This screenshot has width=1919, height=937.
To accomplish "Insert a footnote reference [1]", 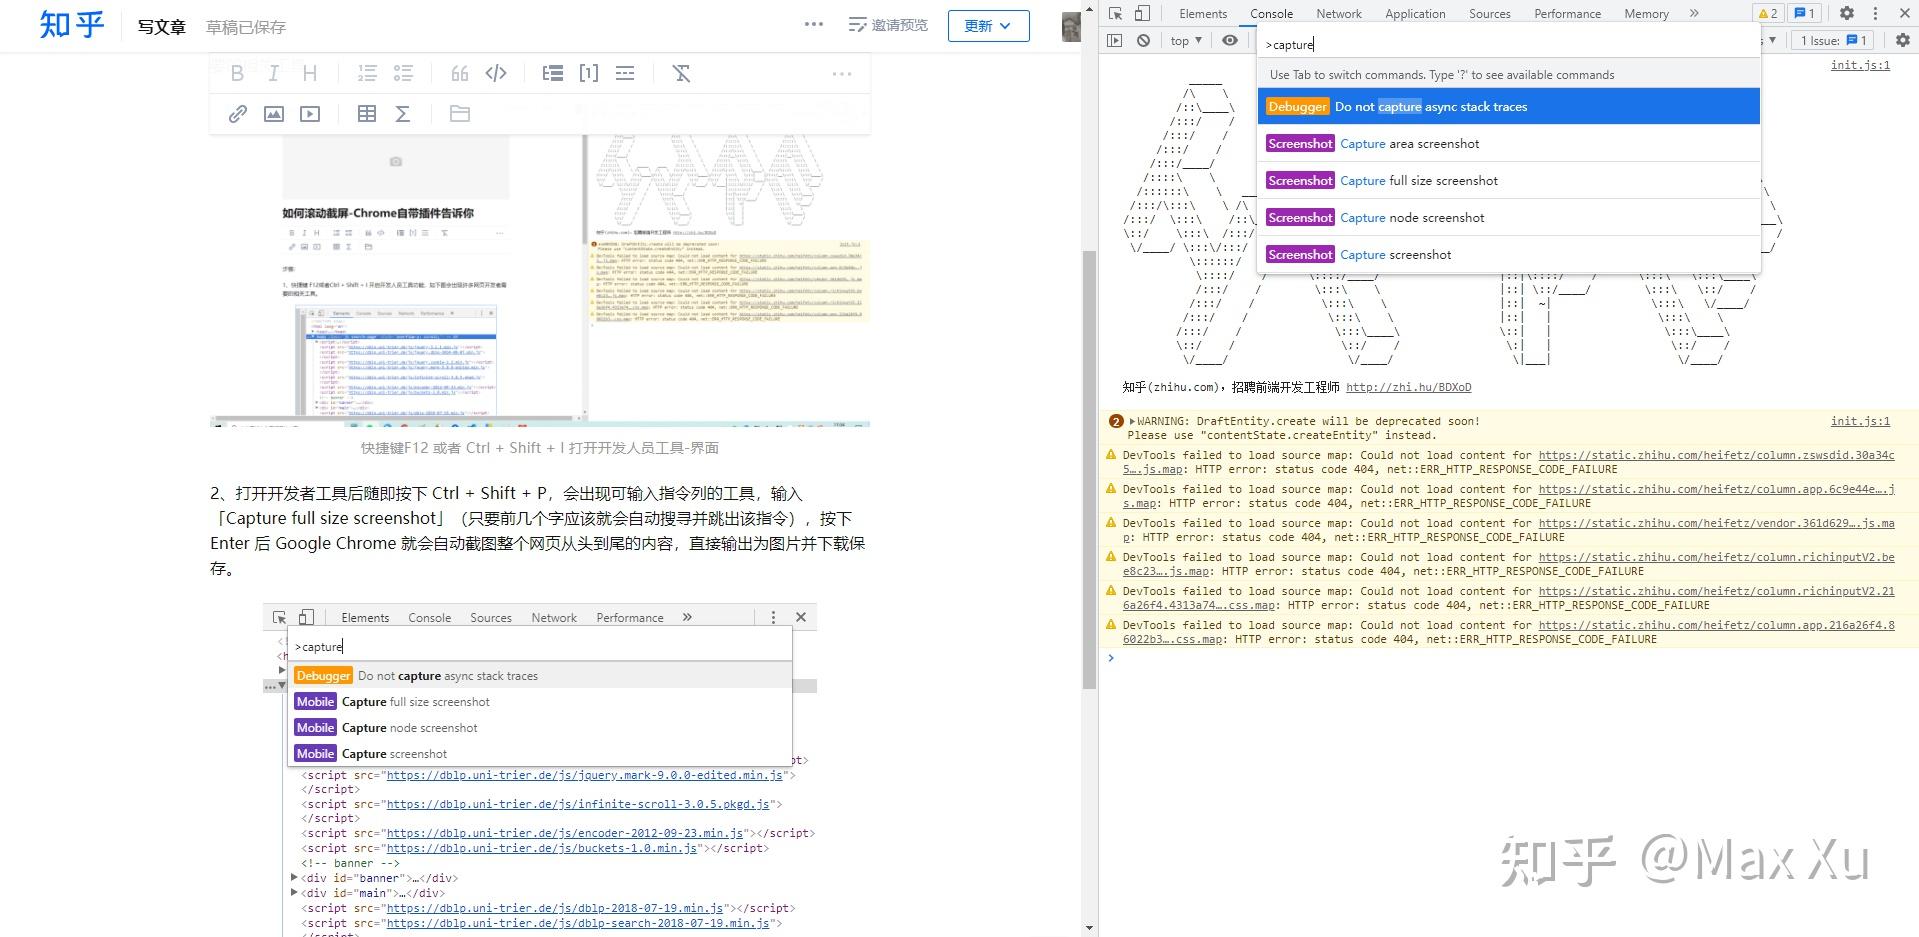I will (x=589, y=73).
